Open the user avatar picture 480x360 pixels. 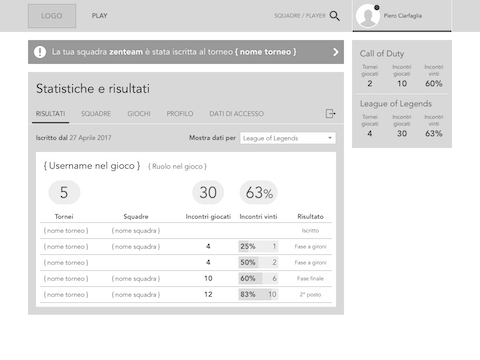pos(368,16)
